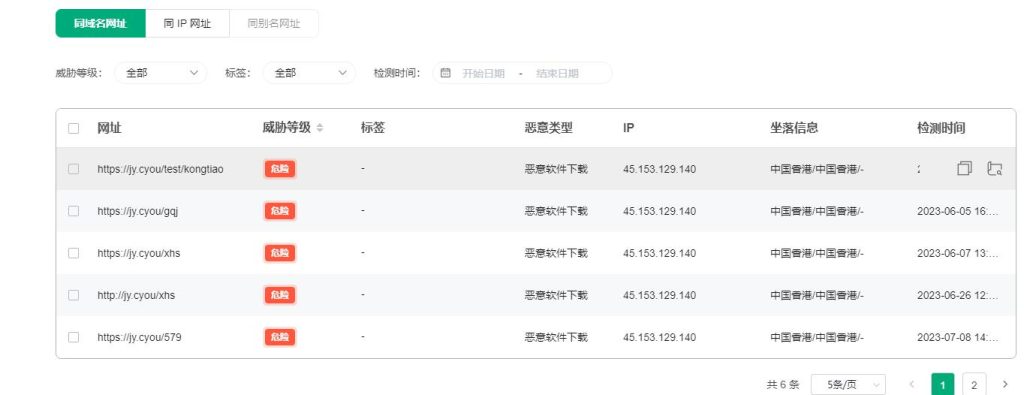Click the 危险 badge for https://jy.cyou/579
This screenshot has height=395, width=1024.
tap(280, 337)
